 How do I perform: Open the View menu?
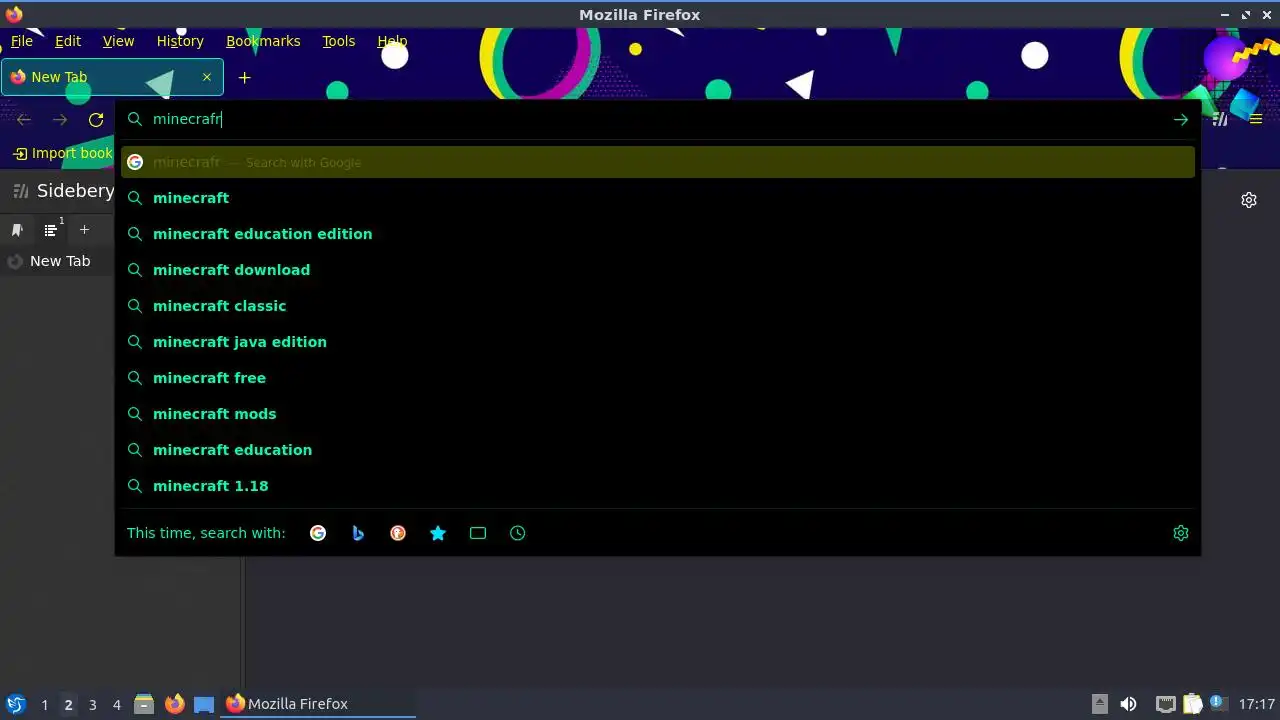click(118, 41)
